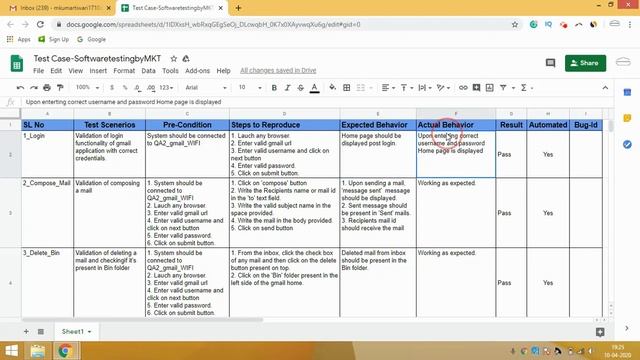Open the File menu

[38, 71]
